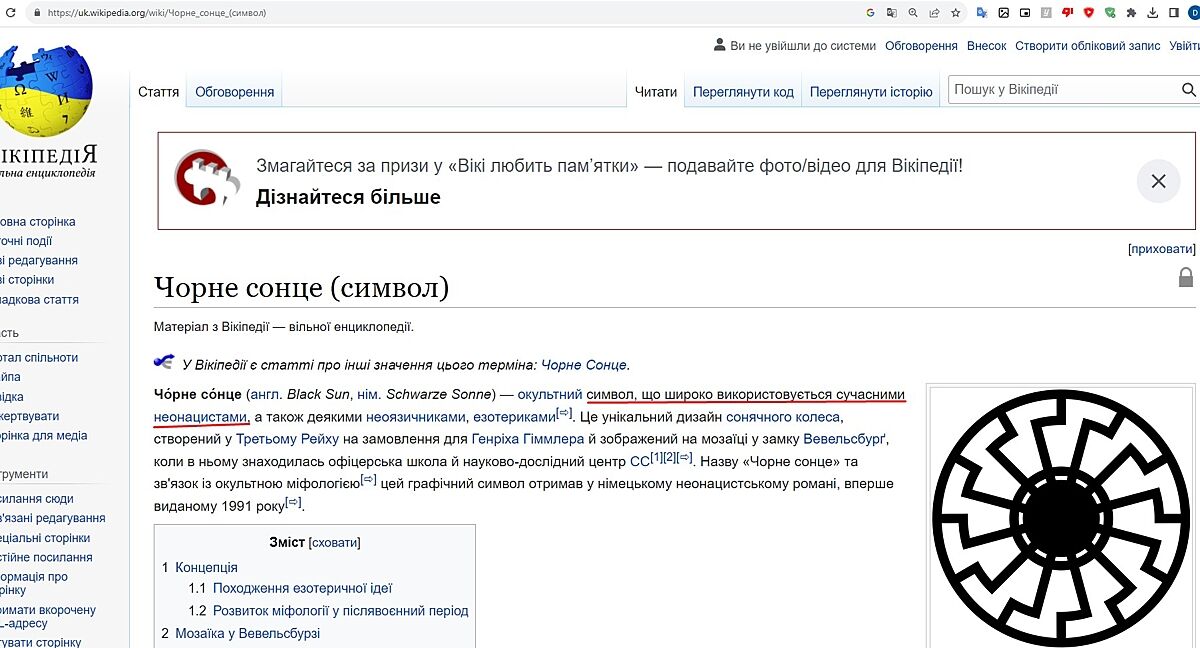Click the Ukrainian Wikipedia globe logo
This screenshot has width=1200, height=648.
point(45,90)
